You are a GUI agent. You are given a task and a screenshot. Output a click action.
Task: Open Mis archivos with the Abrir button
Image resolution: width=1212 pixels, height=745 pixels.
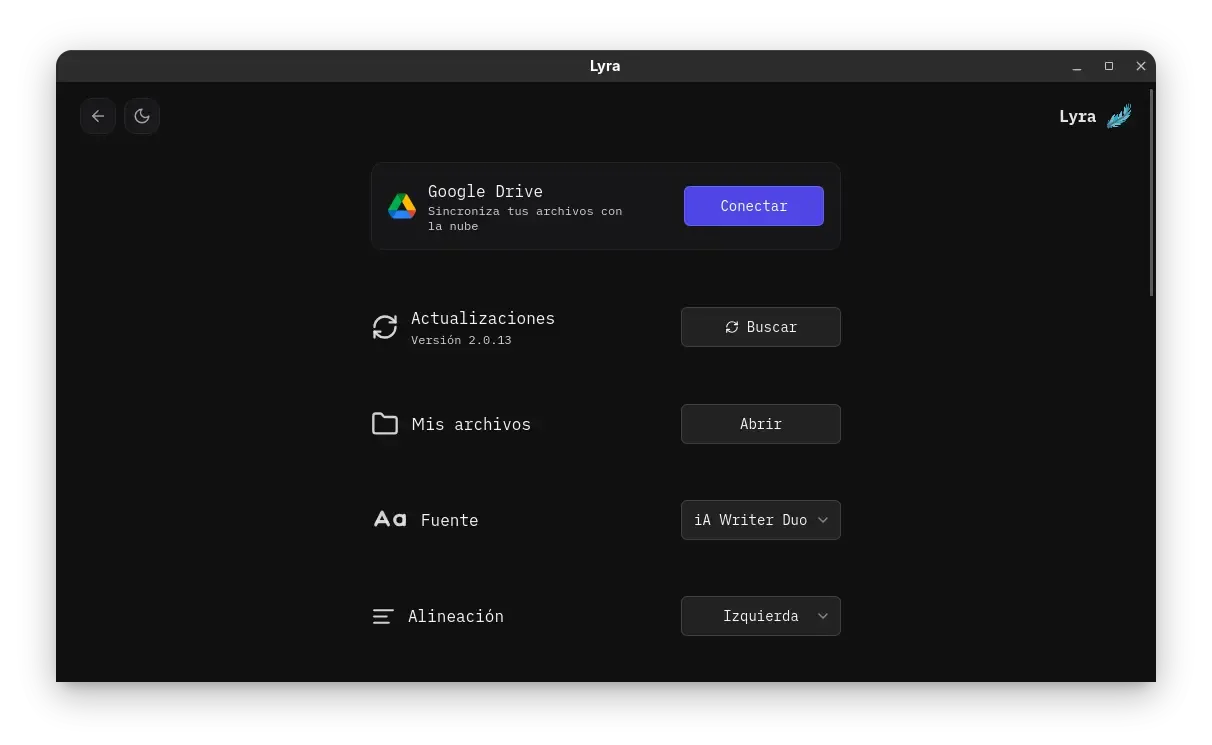coord(761,424)
